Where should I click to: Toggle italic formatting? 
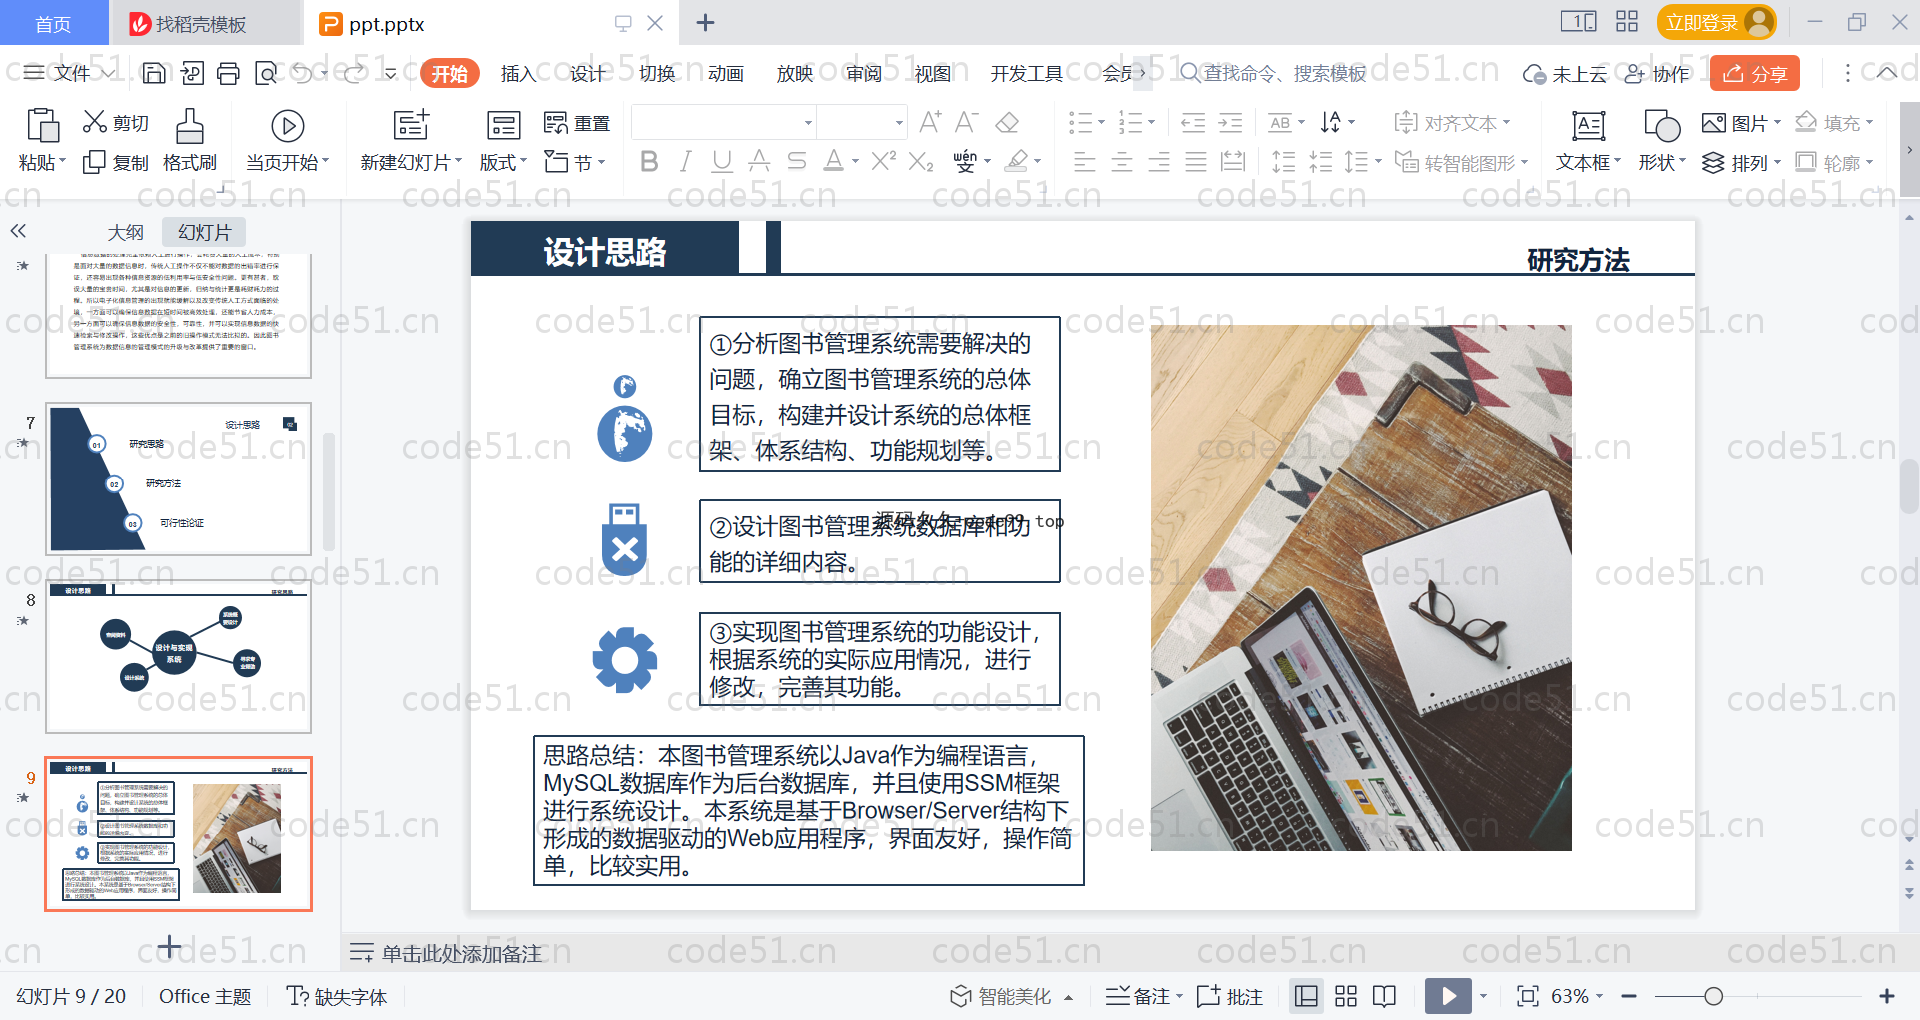tap(685, 161)
